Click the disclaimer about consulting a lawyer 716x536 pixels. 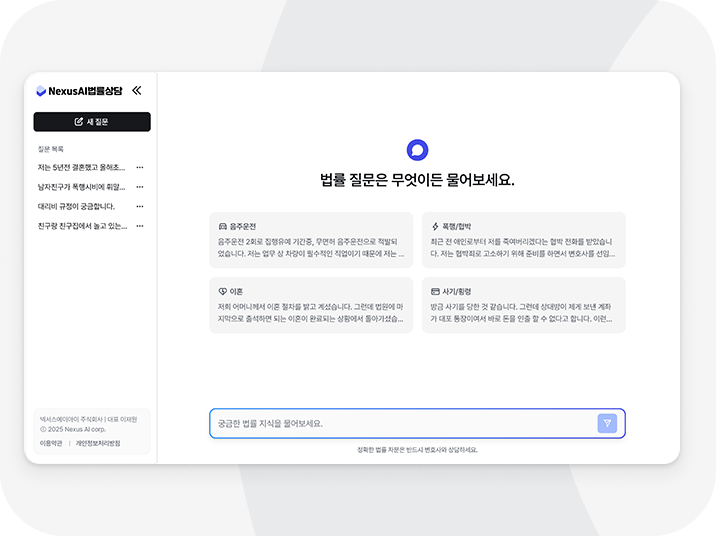[x=417, y=450]
